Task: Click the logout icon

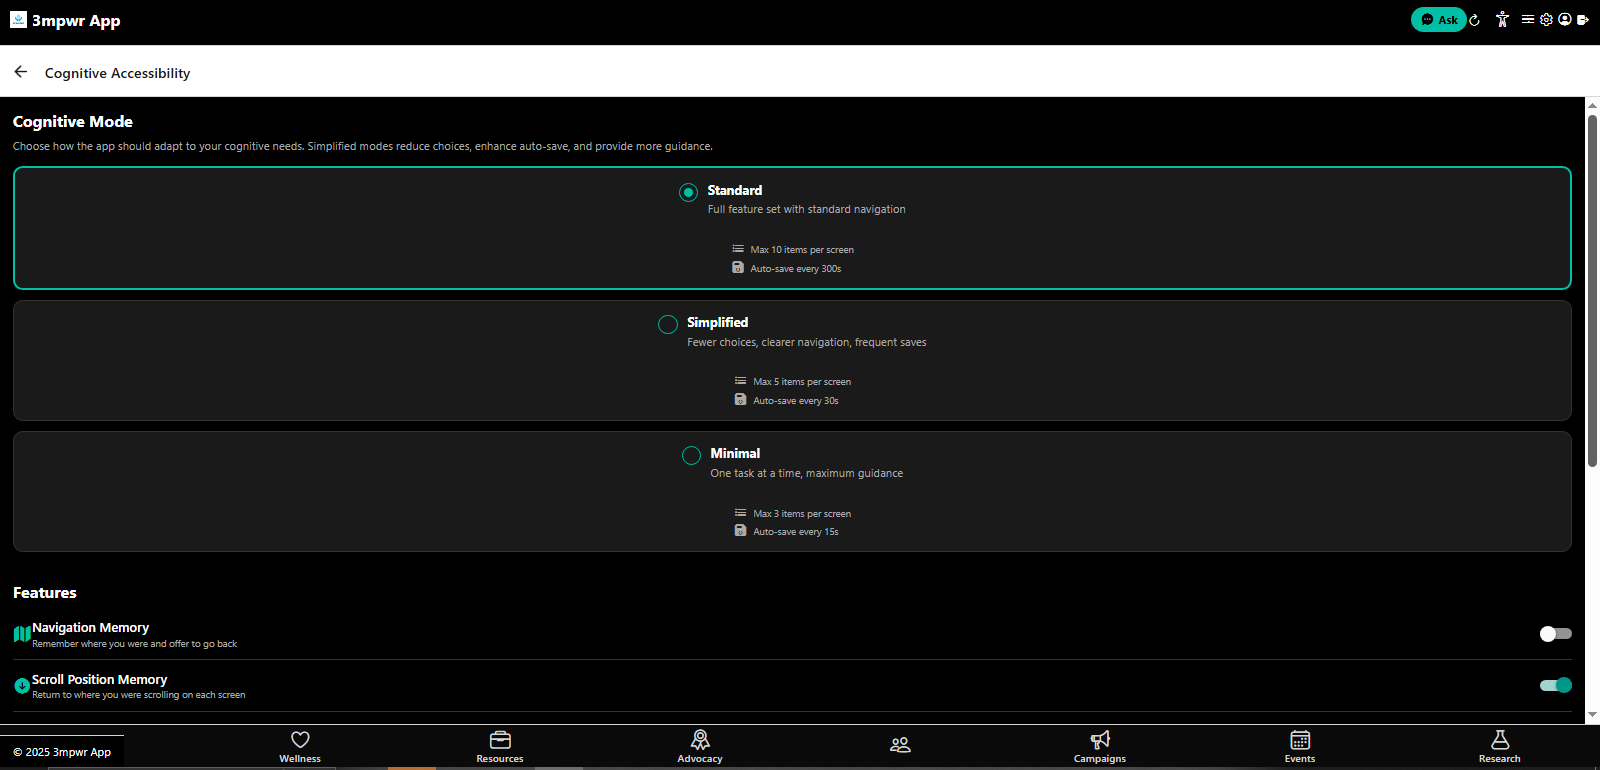Action: pyautogui.click(x=1582, y=19)
